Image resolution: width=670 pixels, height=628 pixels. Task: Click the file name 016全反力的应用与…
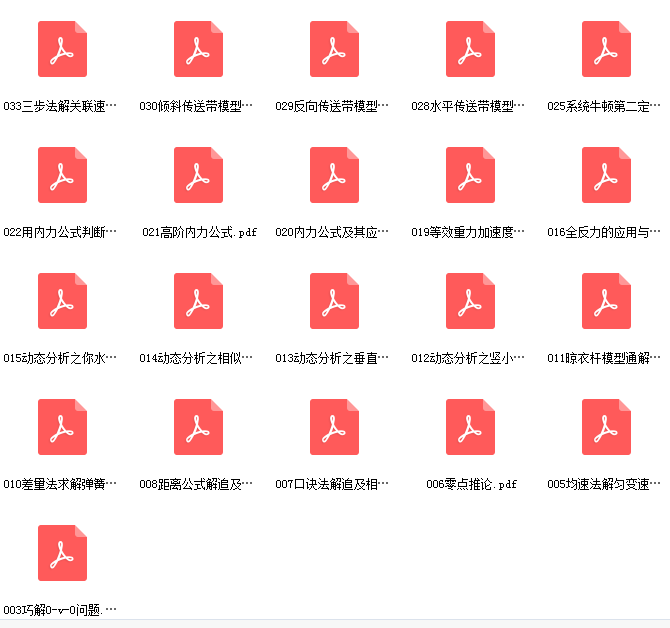604,232
